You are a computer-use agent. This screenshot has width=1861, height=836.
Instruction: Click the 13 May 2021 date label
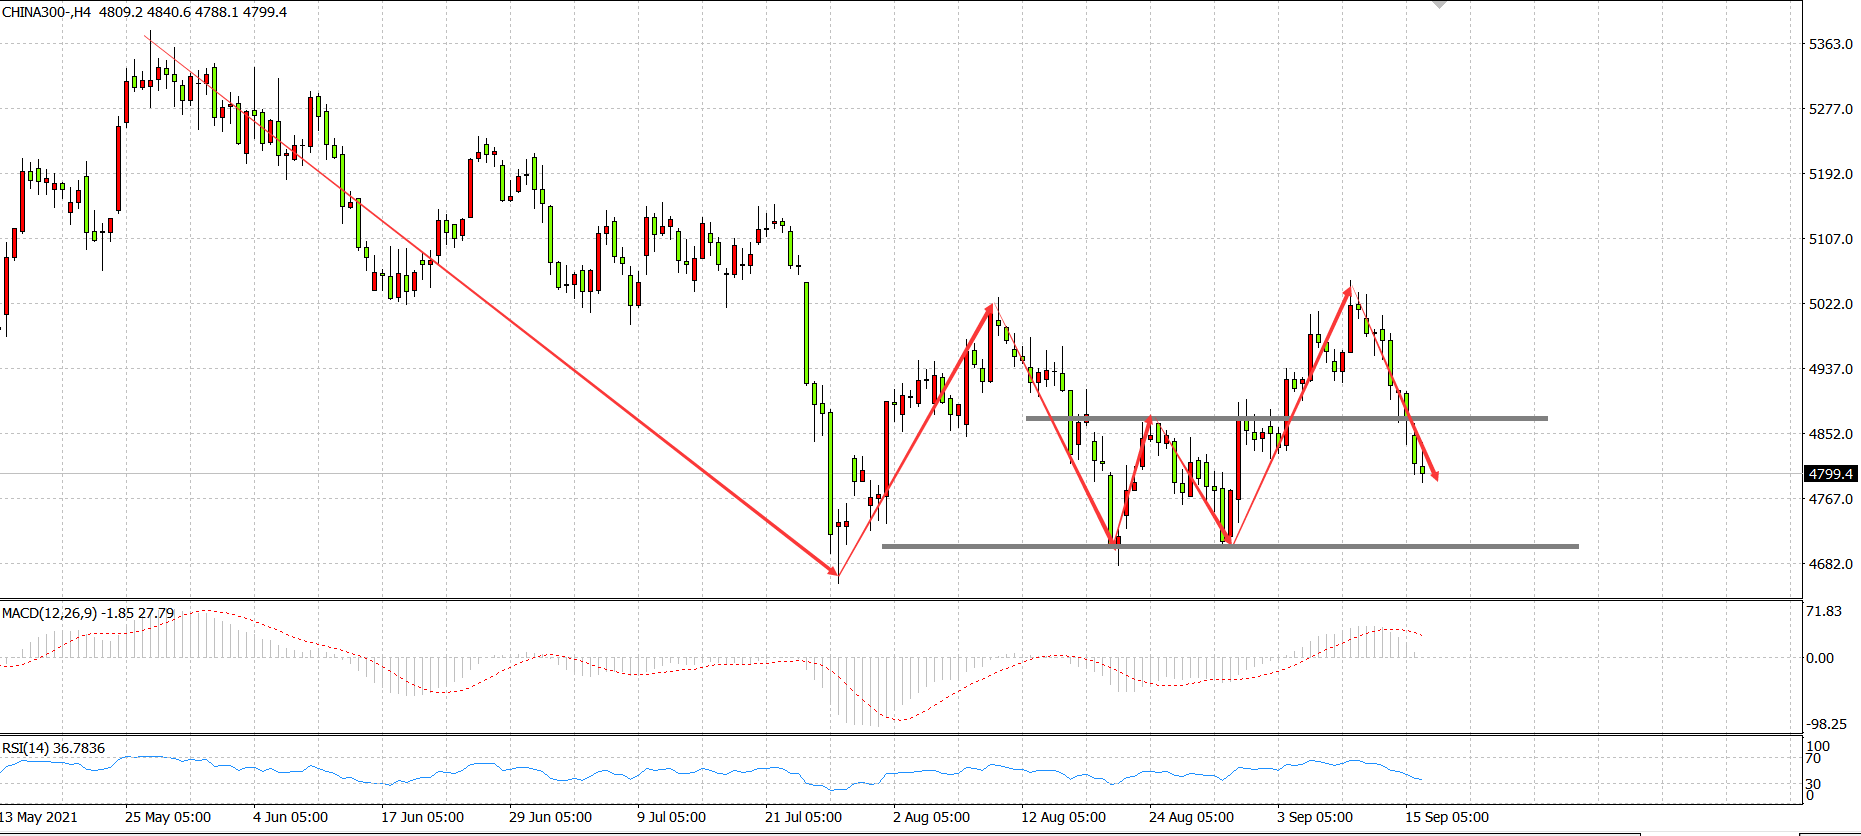(x=39, y=817)
